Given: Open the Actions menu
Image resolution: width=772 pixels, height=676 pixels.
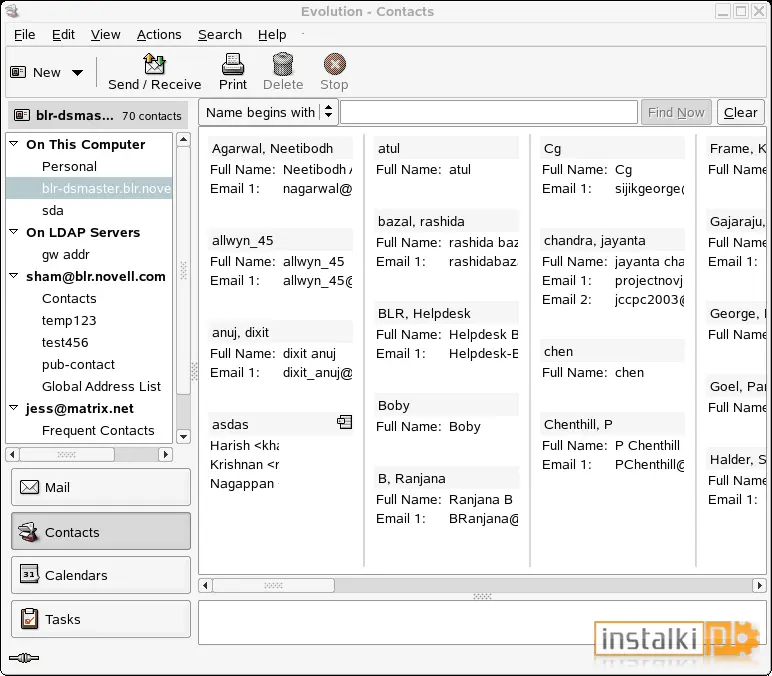Looking at the screenshot, I should coord(159,34).
